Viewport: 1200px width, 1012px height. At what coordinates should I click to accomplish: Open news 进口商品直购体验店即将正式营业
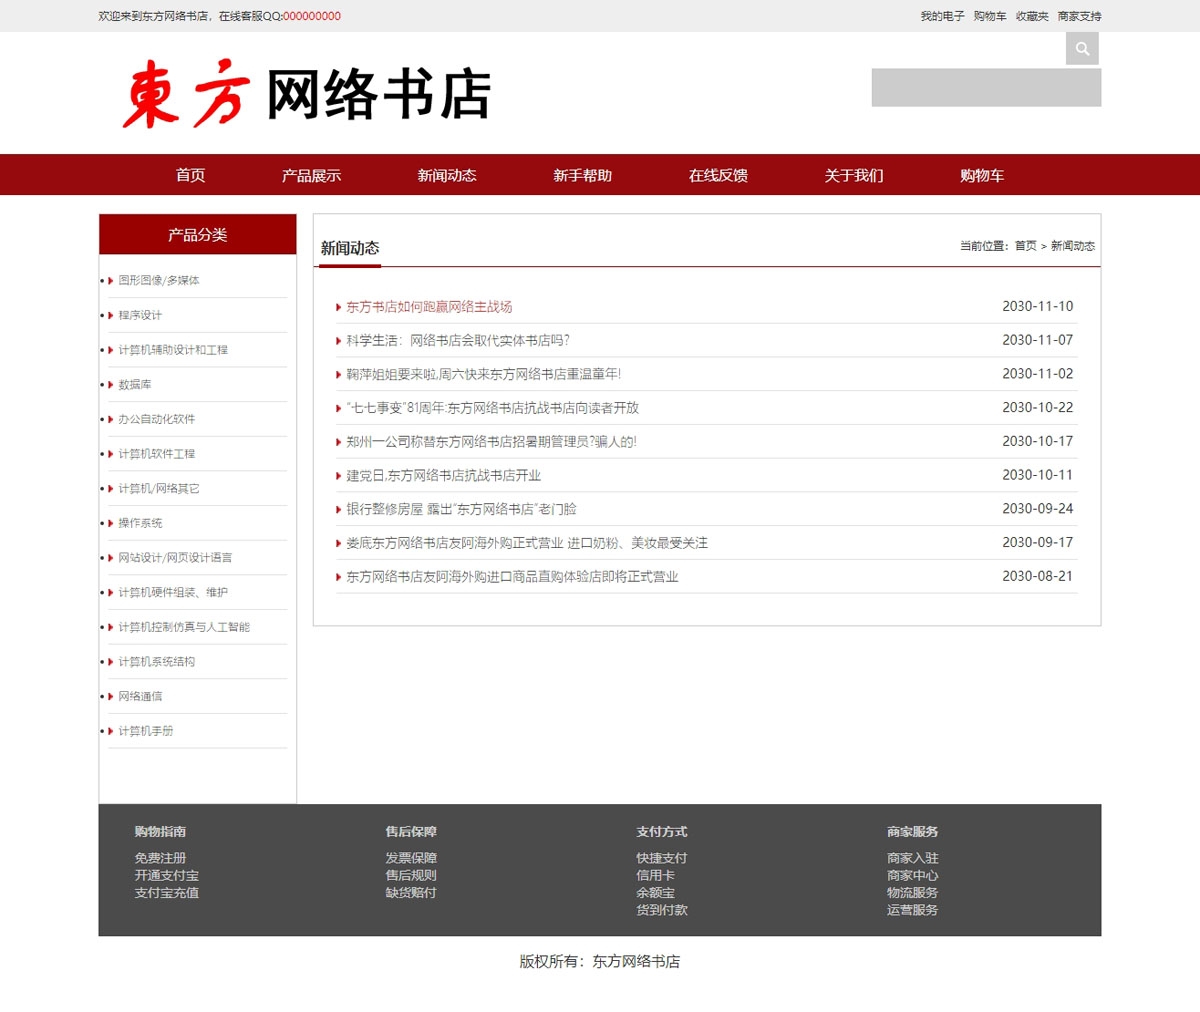tap(512, 577)
